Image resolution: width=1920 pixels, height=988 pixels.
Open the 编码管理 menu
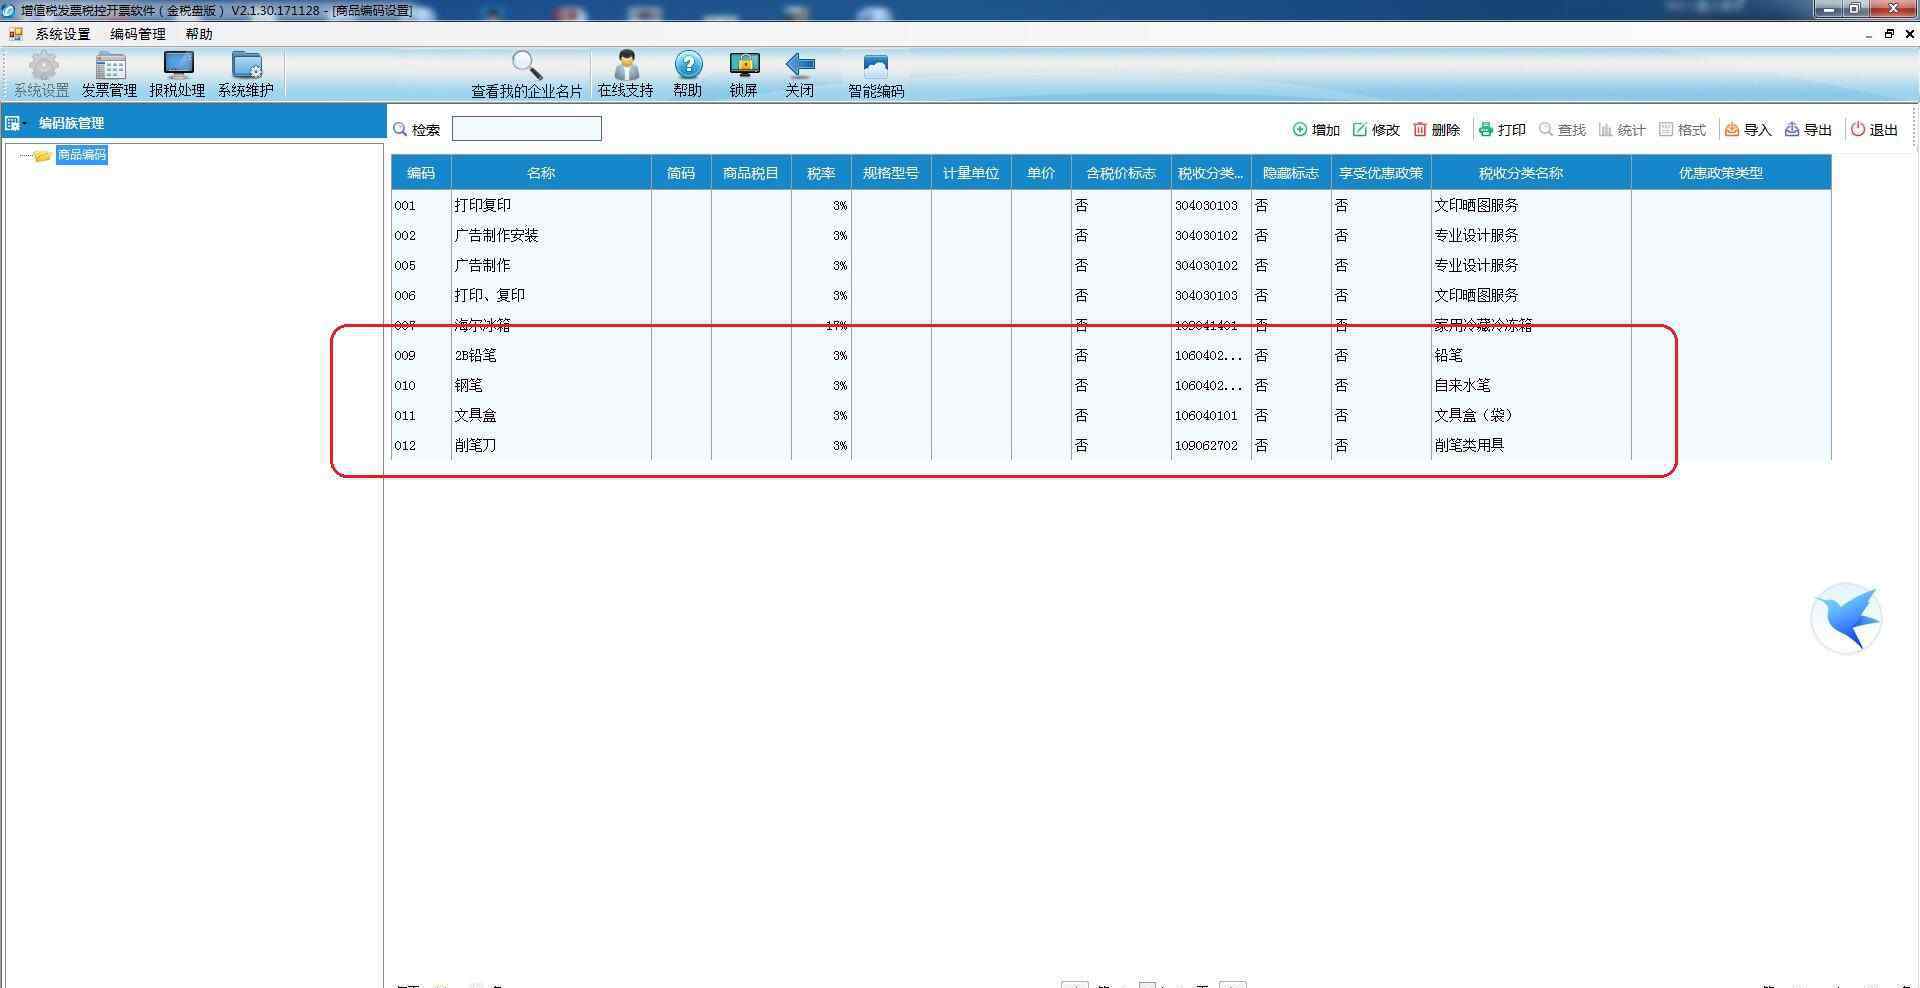tap(138, 34)
